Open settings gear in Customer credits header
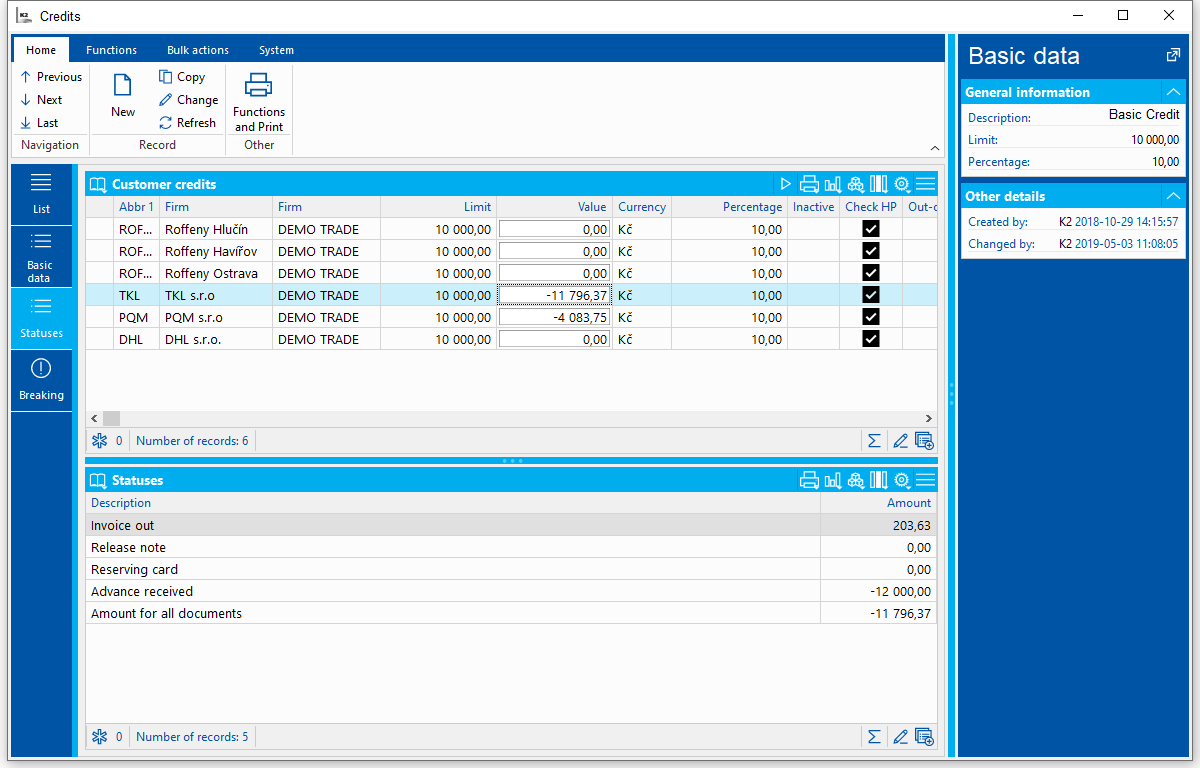Screen dimensions: 1200x768 point(902,184)
